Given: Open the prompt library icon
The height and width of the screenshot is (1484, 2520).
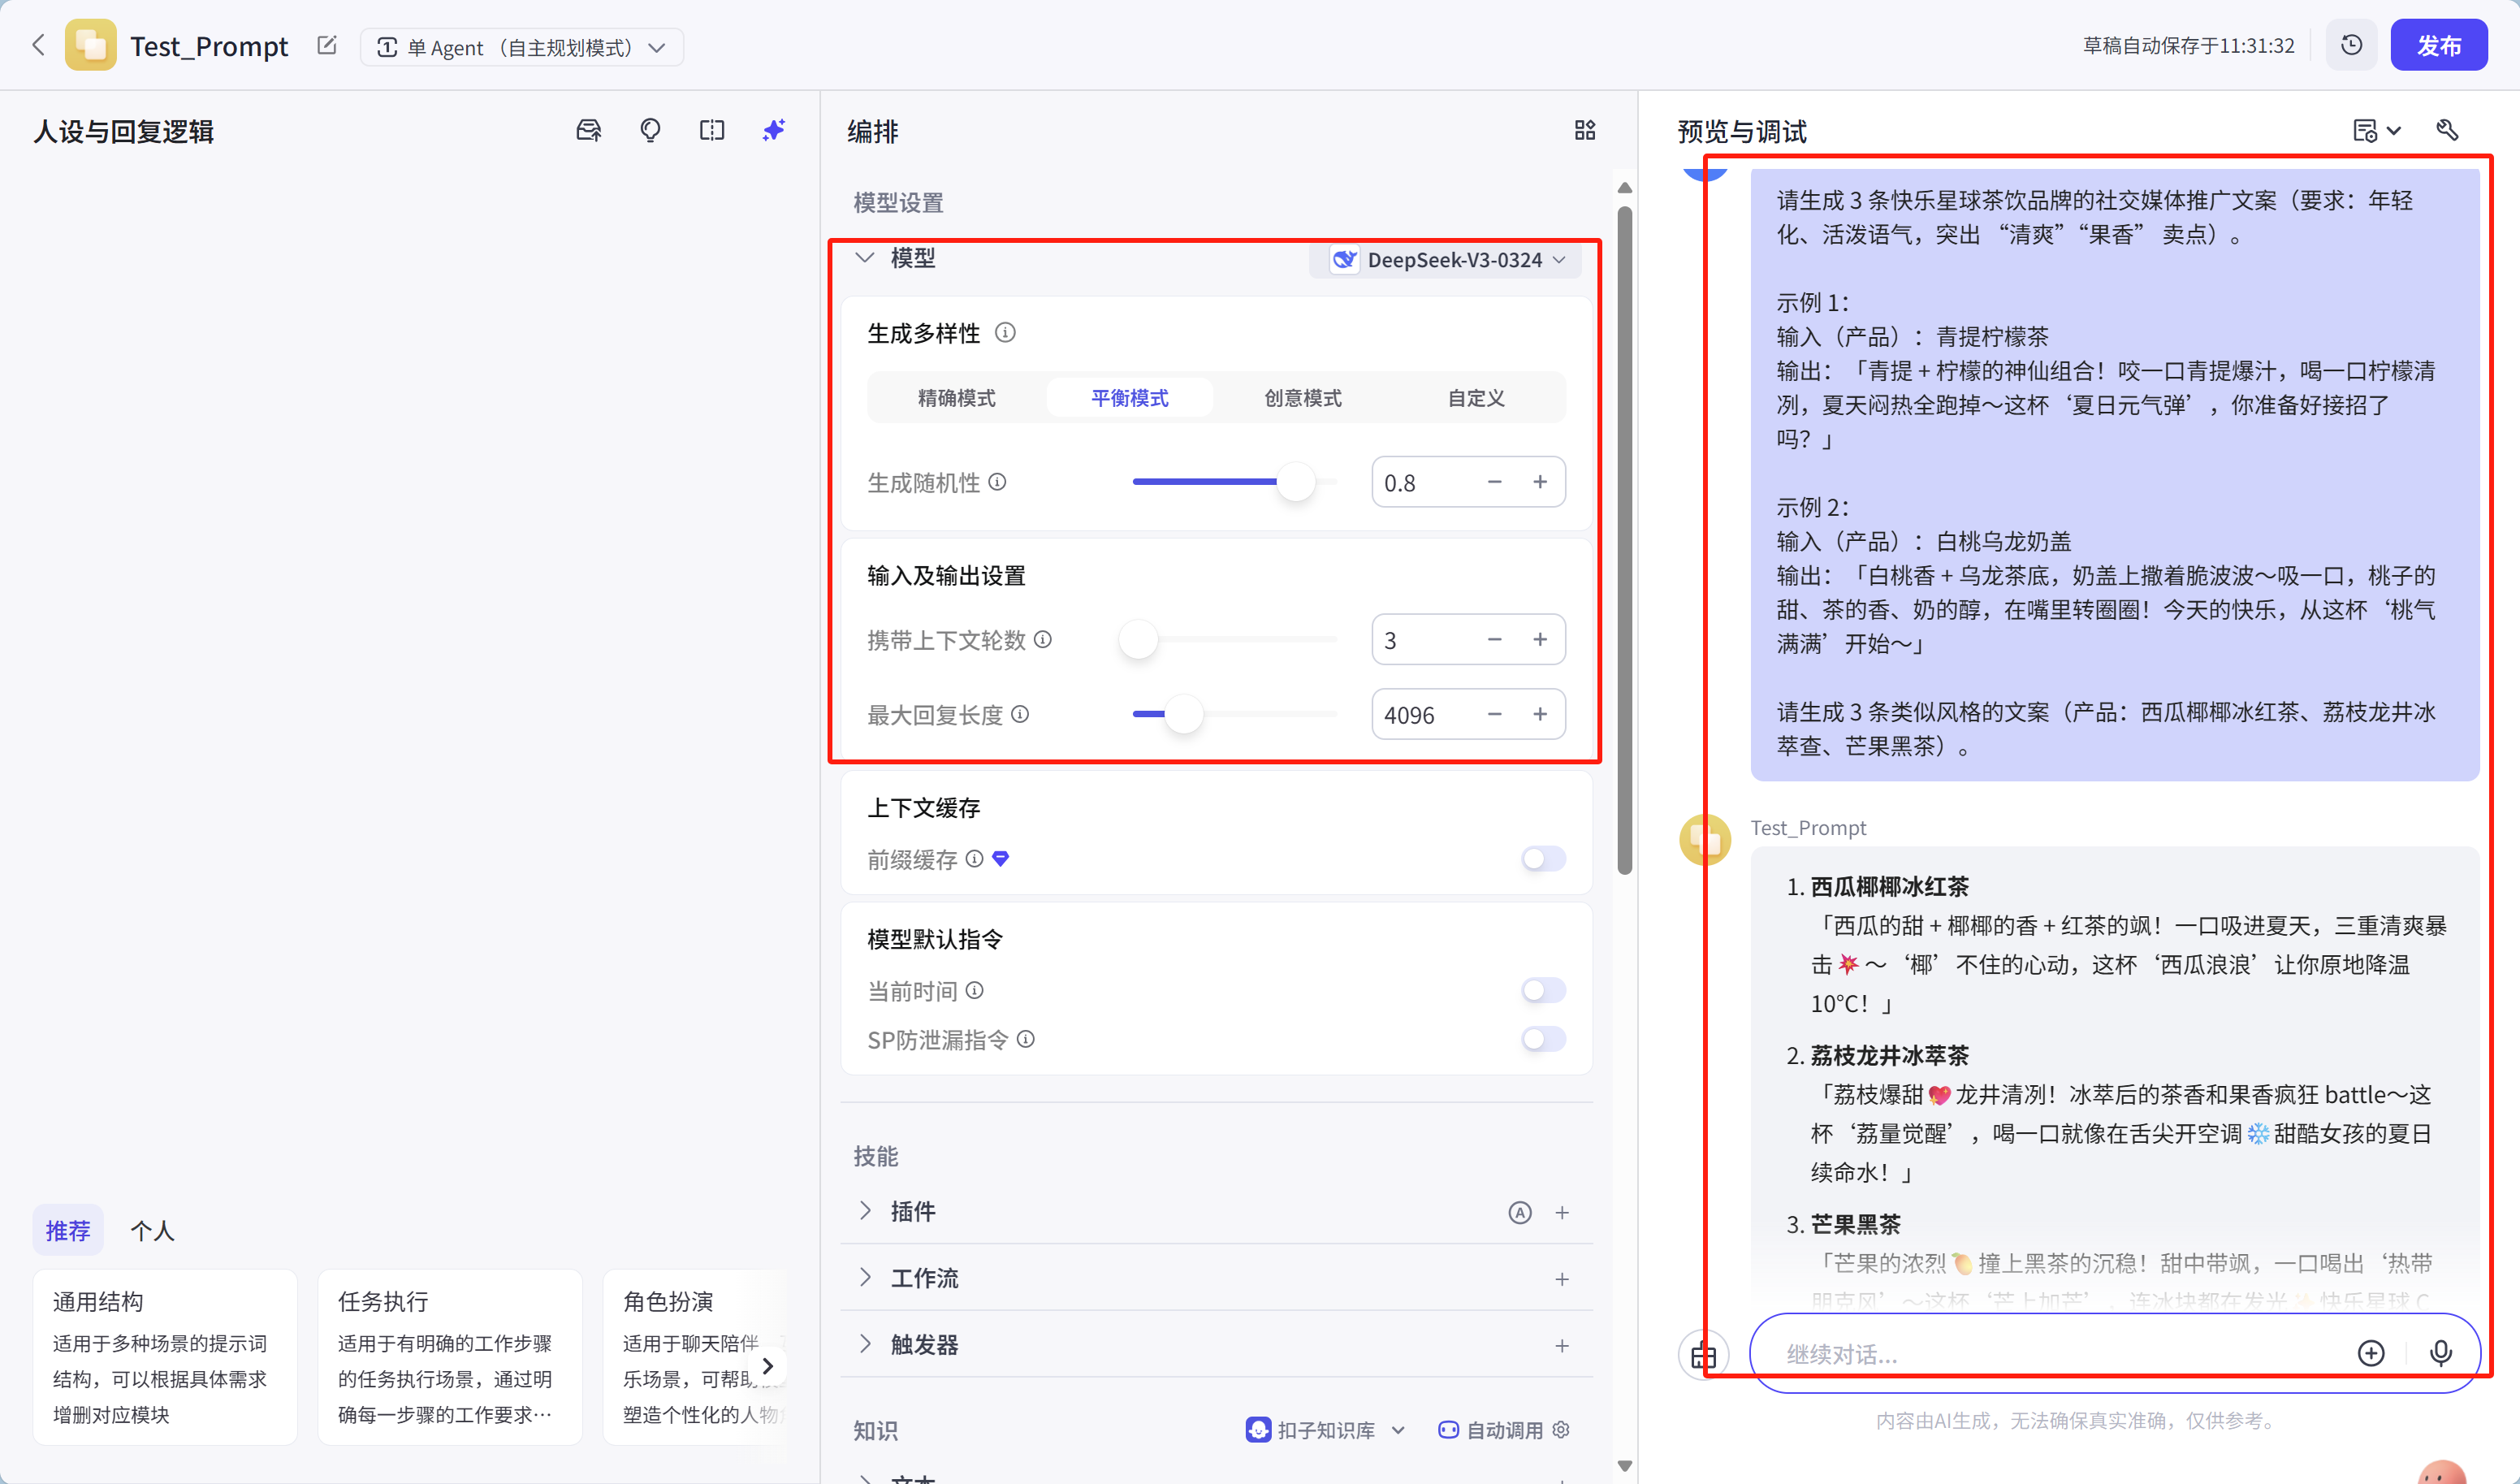Looking at the screenshot, I should pyautogui.click(x=589, y=130).
